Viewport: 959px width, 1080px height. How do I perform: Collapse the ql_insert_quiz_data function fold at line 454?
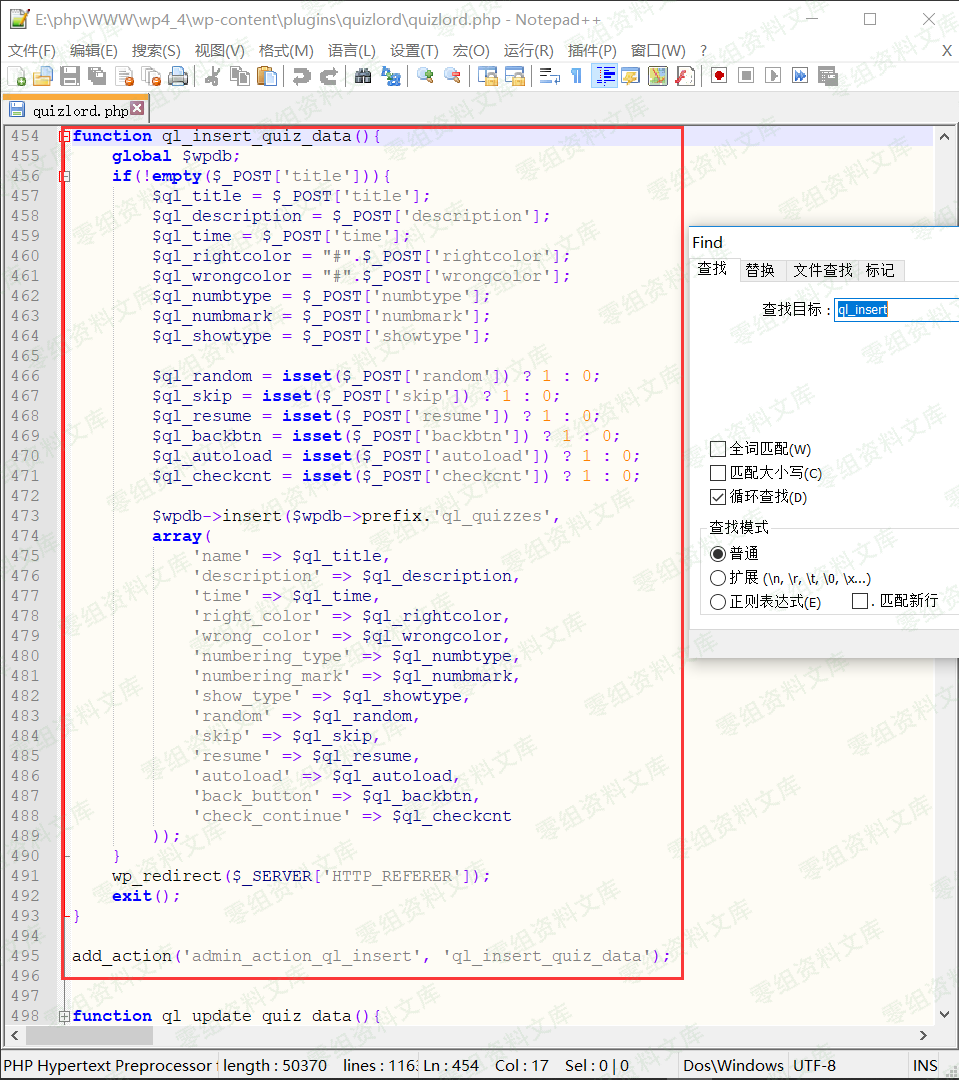click(x=64, y=136)
